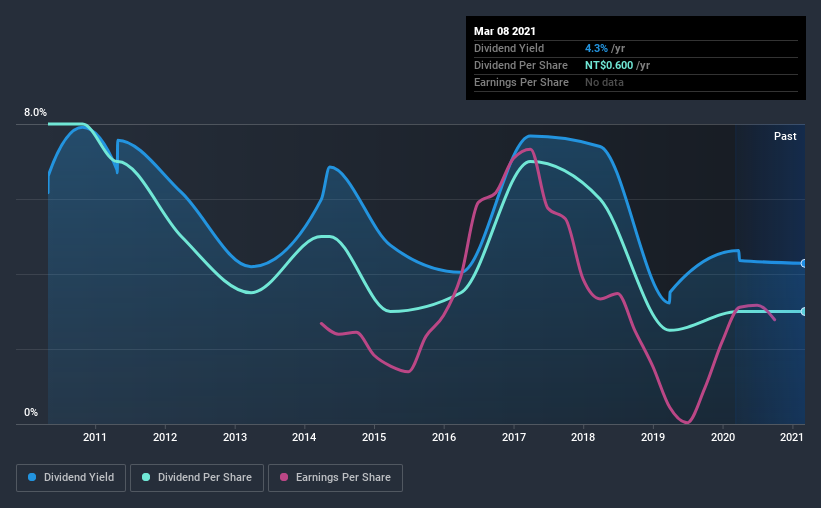Toggle the Dividend Yield legend button

click(x=71, y=478)
